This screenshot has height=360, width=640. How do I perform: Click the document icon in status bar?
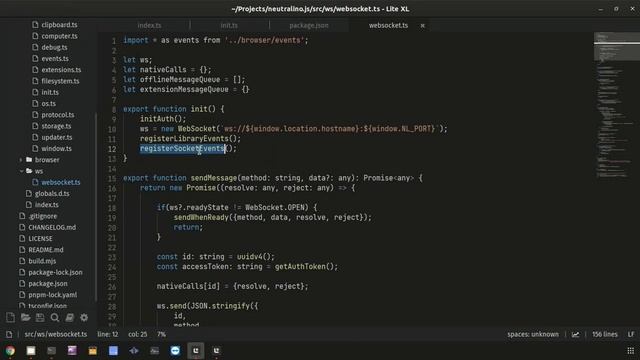[9, 334]
